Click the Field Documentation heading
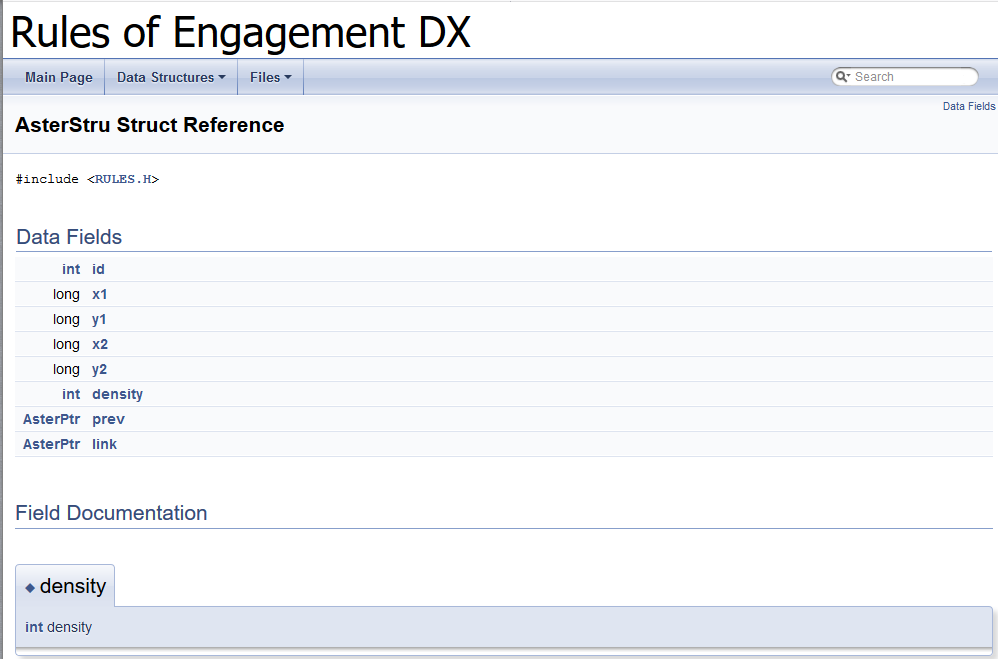 pos(111,513)
